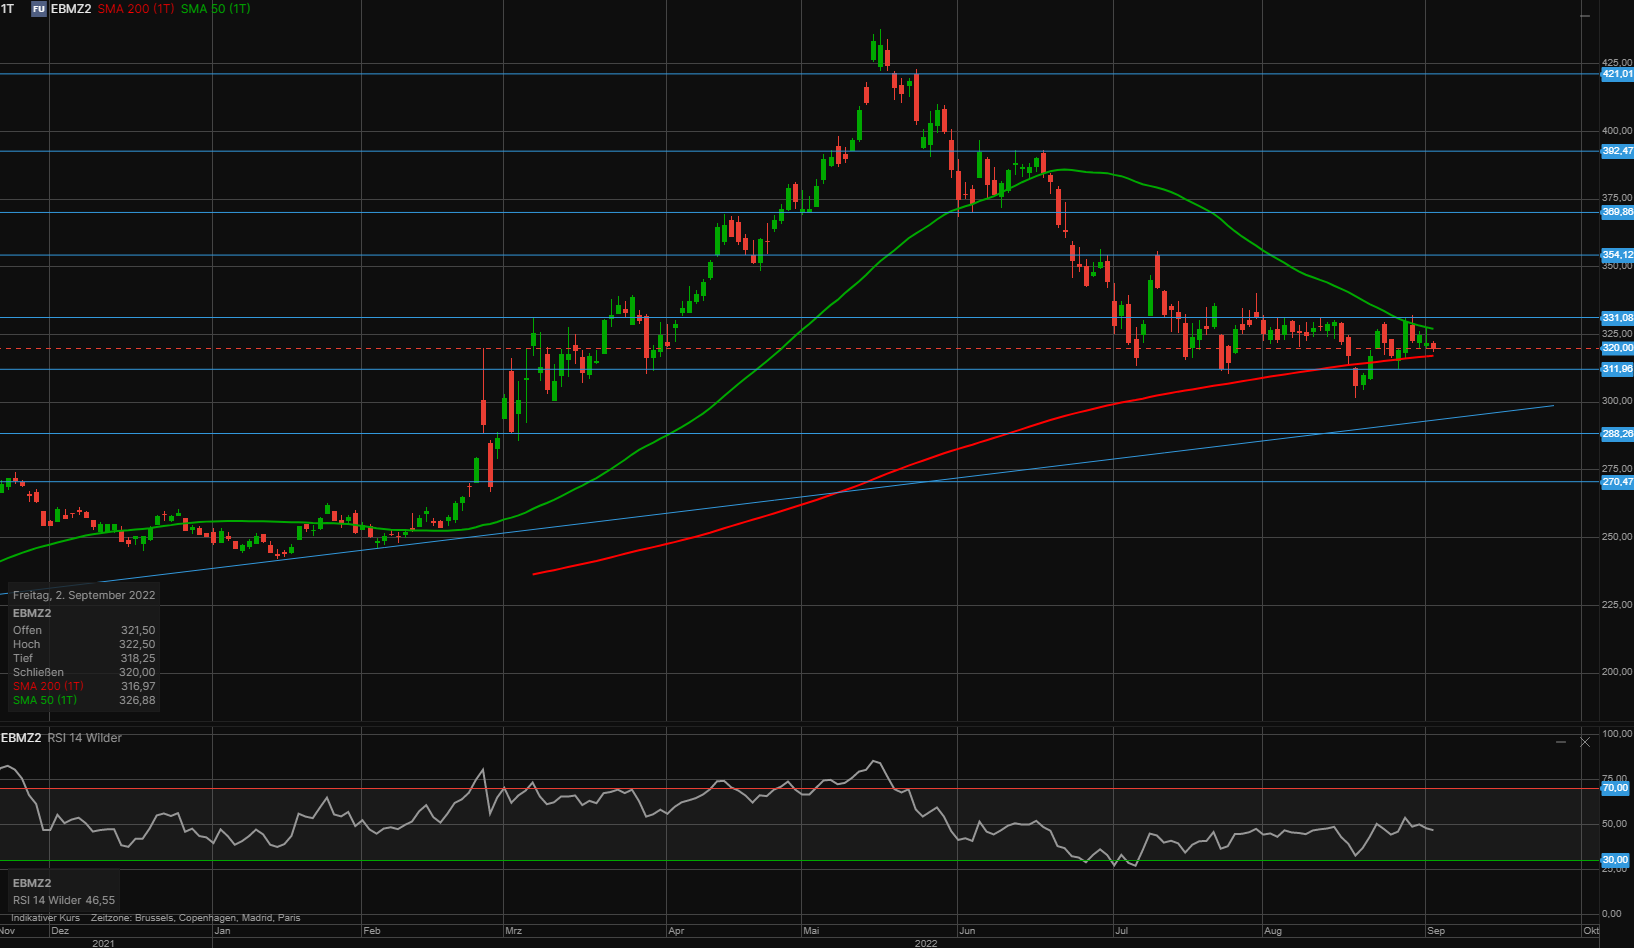1634x948 pixels.
Task: Minimize the RSI 14 Wilder panel
Action: click(1561, 742)
